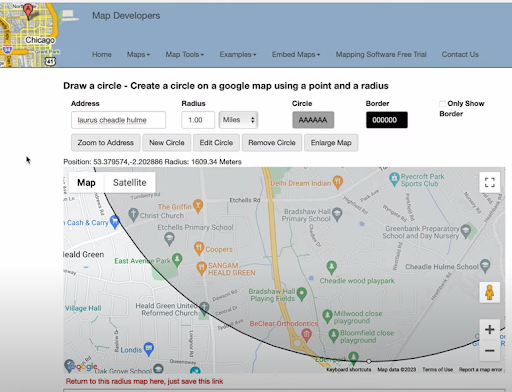Switch to the Map view tab
The width and height of the screenshot is (512, 392).
click(86, 183)
